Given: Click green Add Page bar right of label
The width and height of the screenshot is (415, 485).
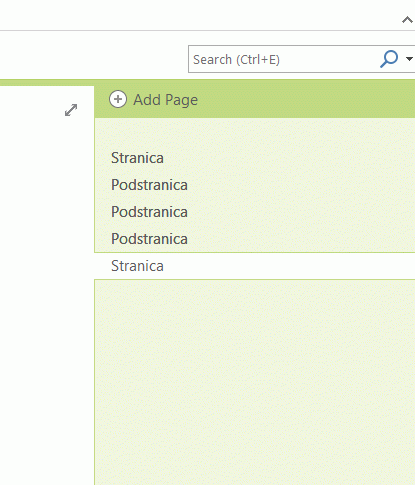Looking at the screenshot, I should 307,99.
